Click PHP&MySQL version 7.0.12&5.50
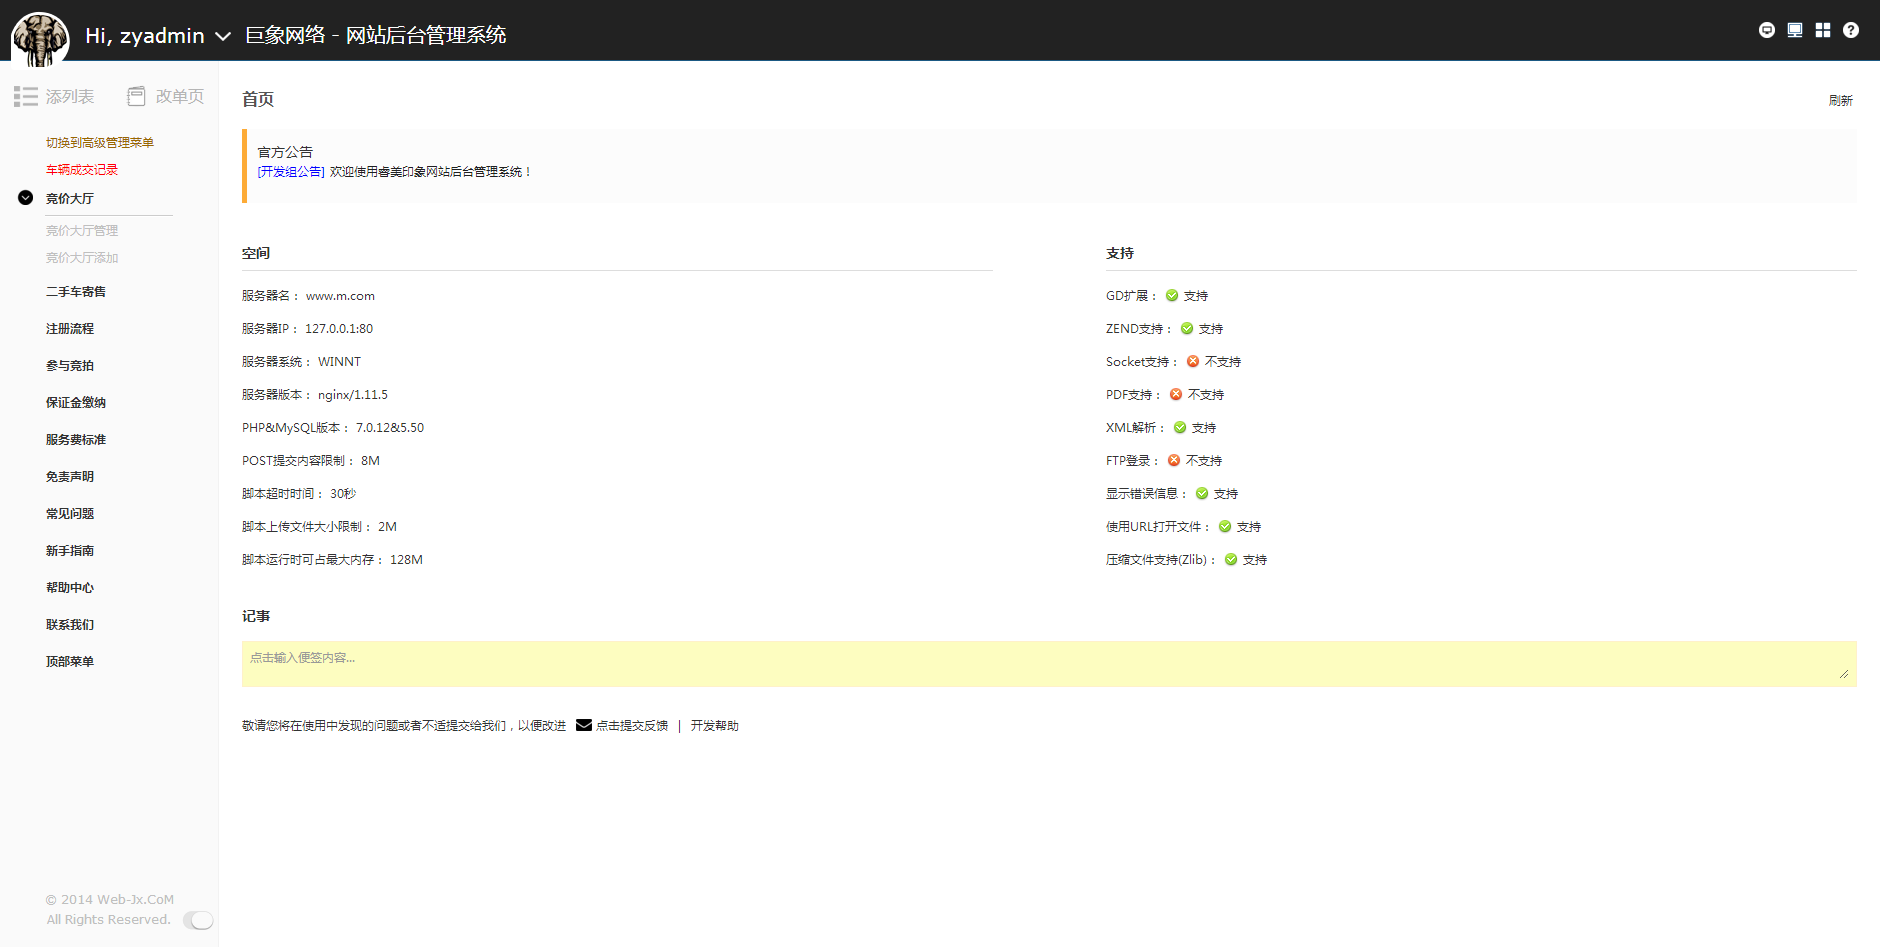Screen dimensions: 1880x947 click(x=390, y=428)
